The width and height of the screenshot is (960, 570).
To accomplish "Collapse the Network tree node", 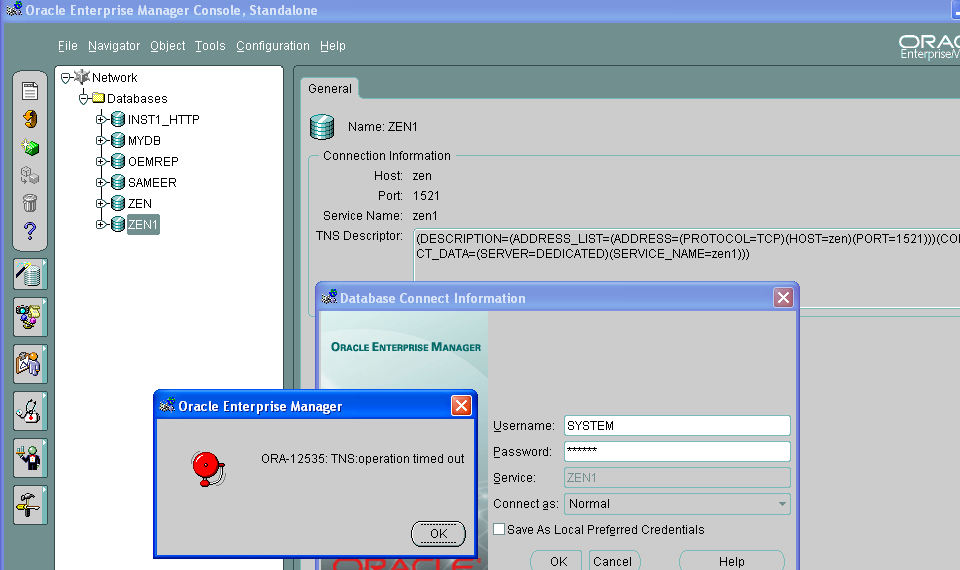I will point(66,78).
